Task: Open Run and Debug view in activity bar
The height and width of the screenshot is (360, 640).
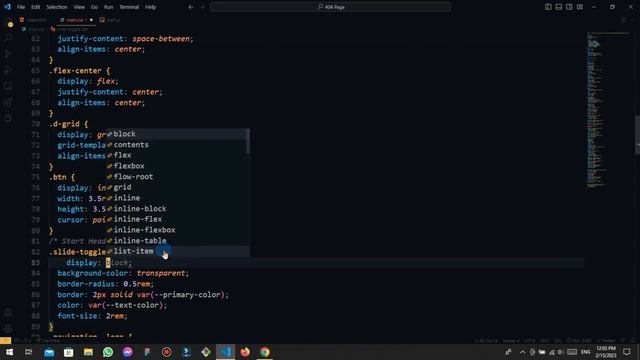Action: click(8, 70)
